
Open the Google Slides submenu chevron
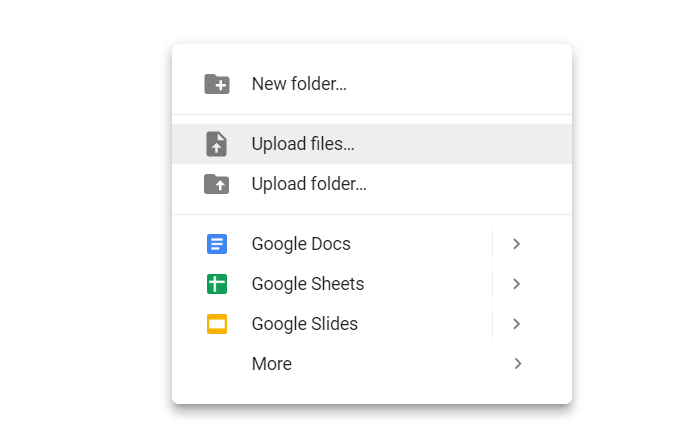[x=516, y=324]
